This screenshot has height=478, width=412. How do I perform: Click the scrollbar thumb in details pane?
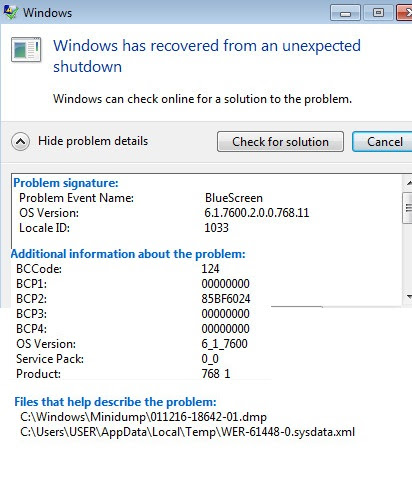click(408, 208)
